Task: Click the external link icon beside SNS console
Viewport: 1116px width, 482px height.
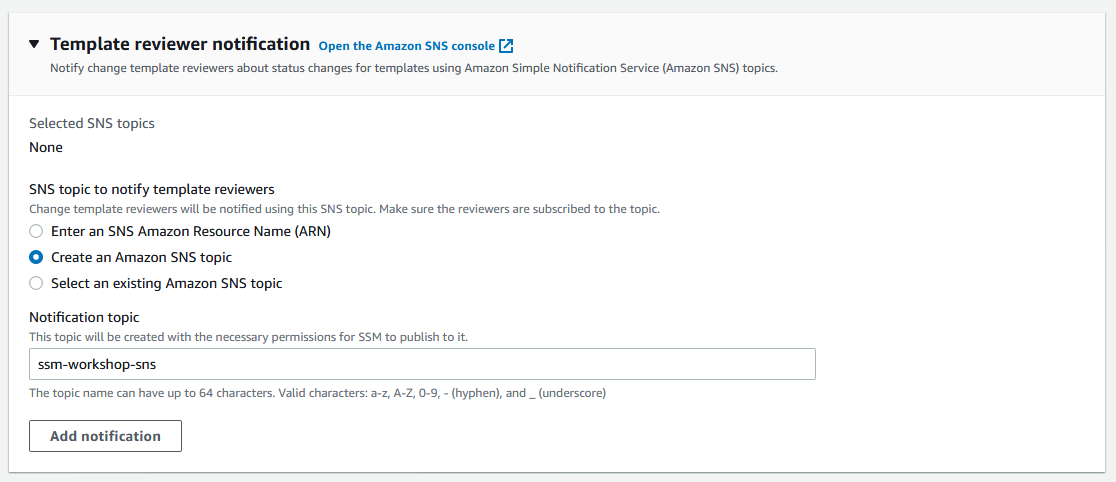Action: [506, 46]
